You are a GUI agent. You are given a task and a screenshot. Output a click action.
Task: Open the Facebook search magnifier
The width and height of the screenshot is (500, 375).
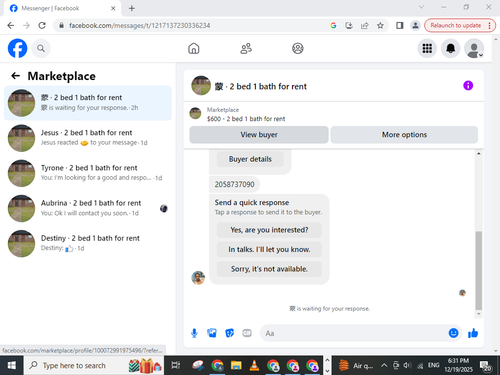coord(41,49)
